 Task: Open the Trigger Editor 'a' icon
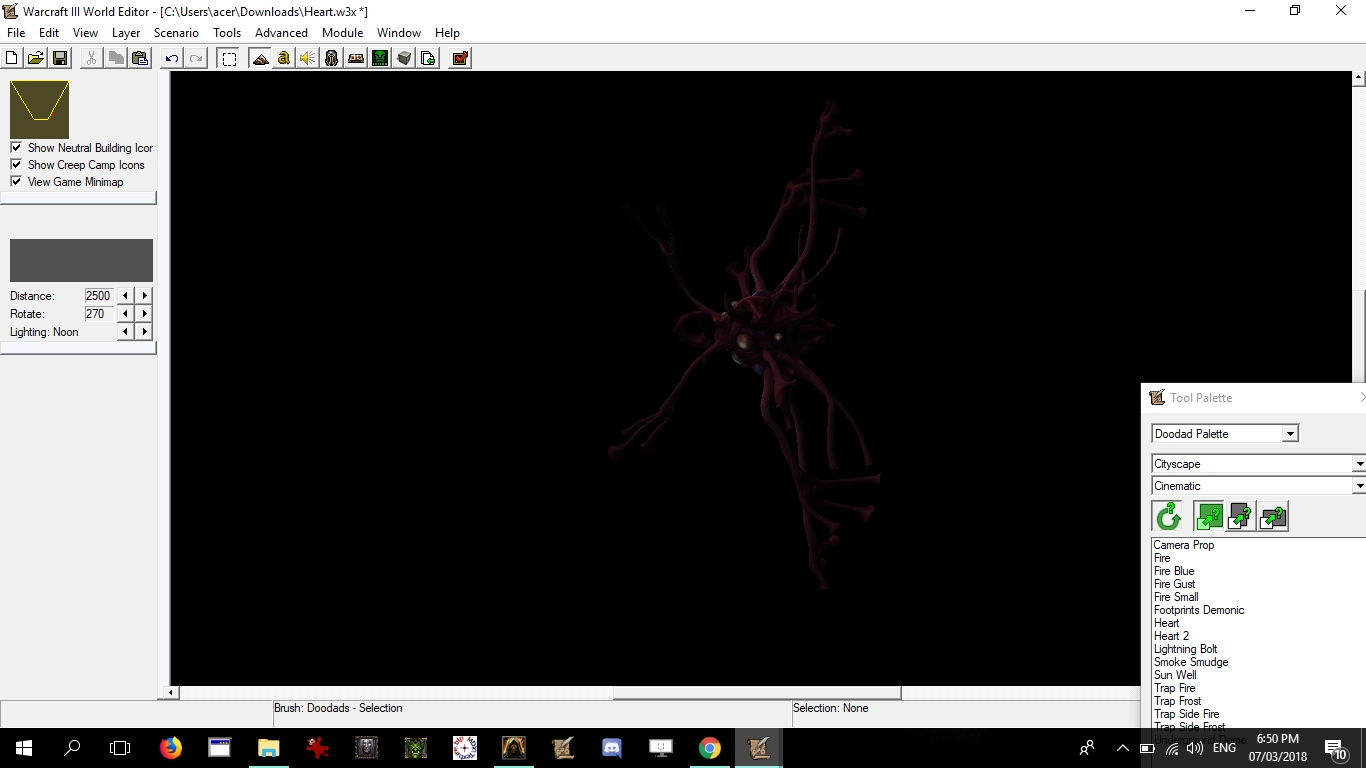click(x=284, y=58)
